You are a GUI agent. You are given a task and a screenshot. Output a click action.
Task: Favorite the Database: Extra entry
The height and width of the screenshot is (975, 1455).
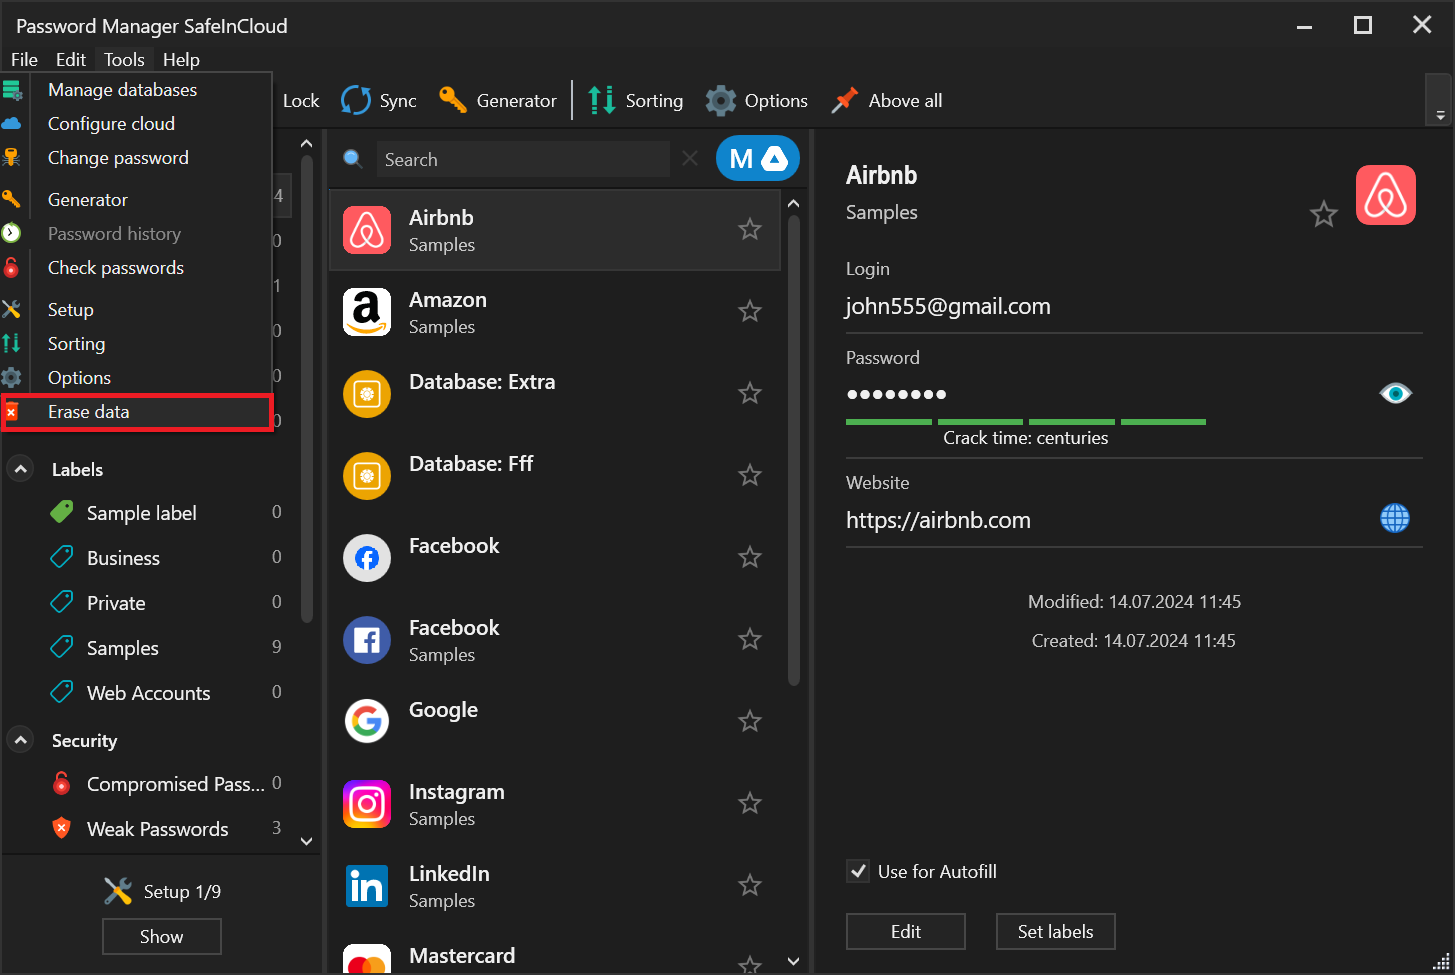pos(750,394)
